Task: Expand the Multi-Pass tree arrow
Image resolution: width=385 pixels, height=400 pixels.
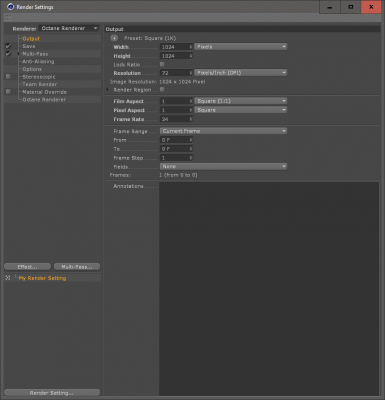Action: (x=19, y=54)
